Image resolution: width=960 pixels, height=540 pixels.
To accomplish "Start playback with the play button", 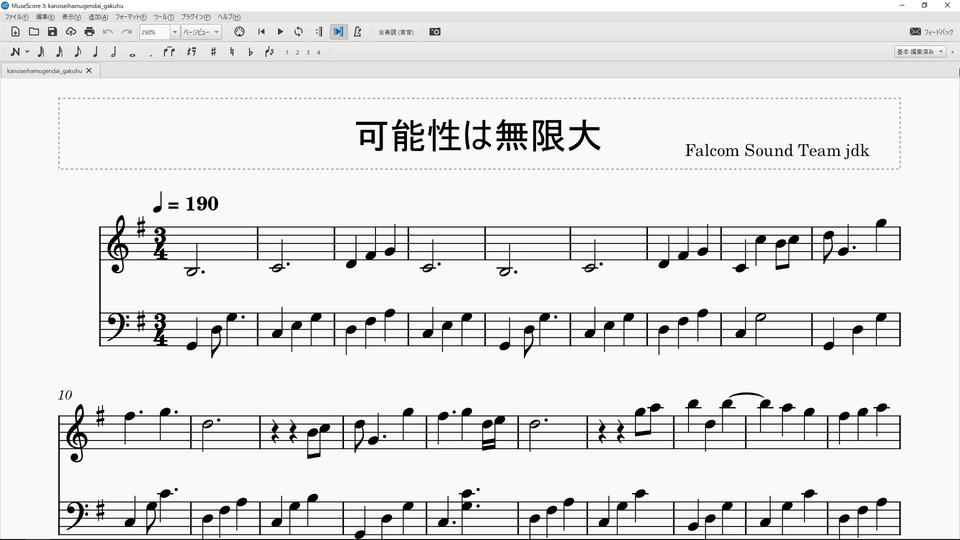I will (280, 32).
